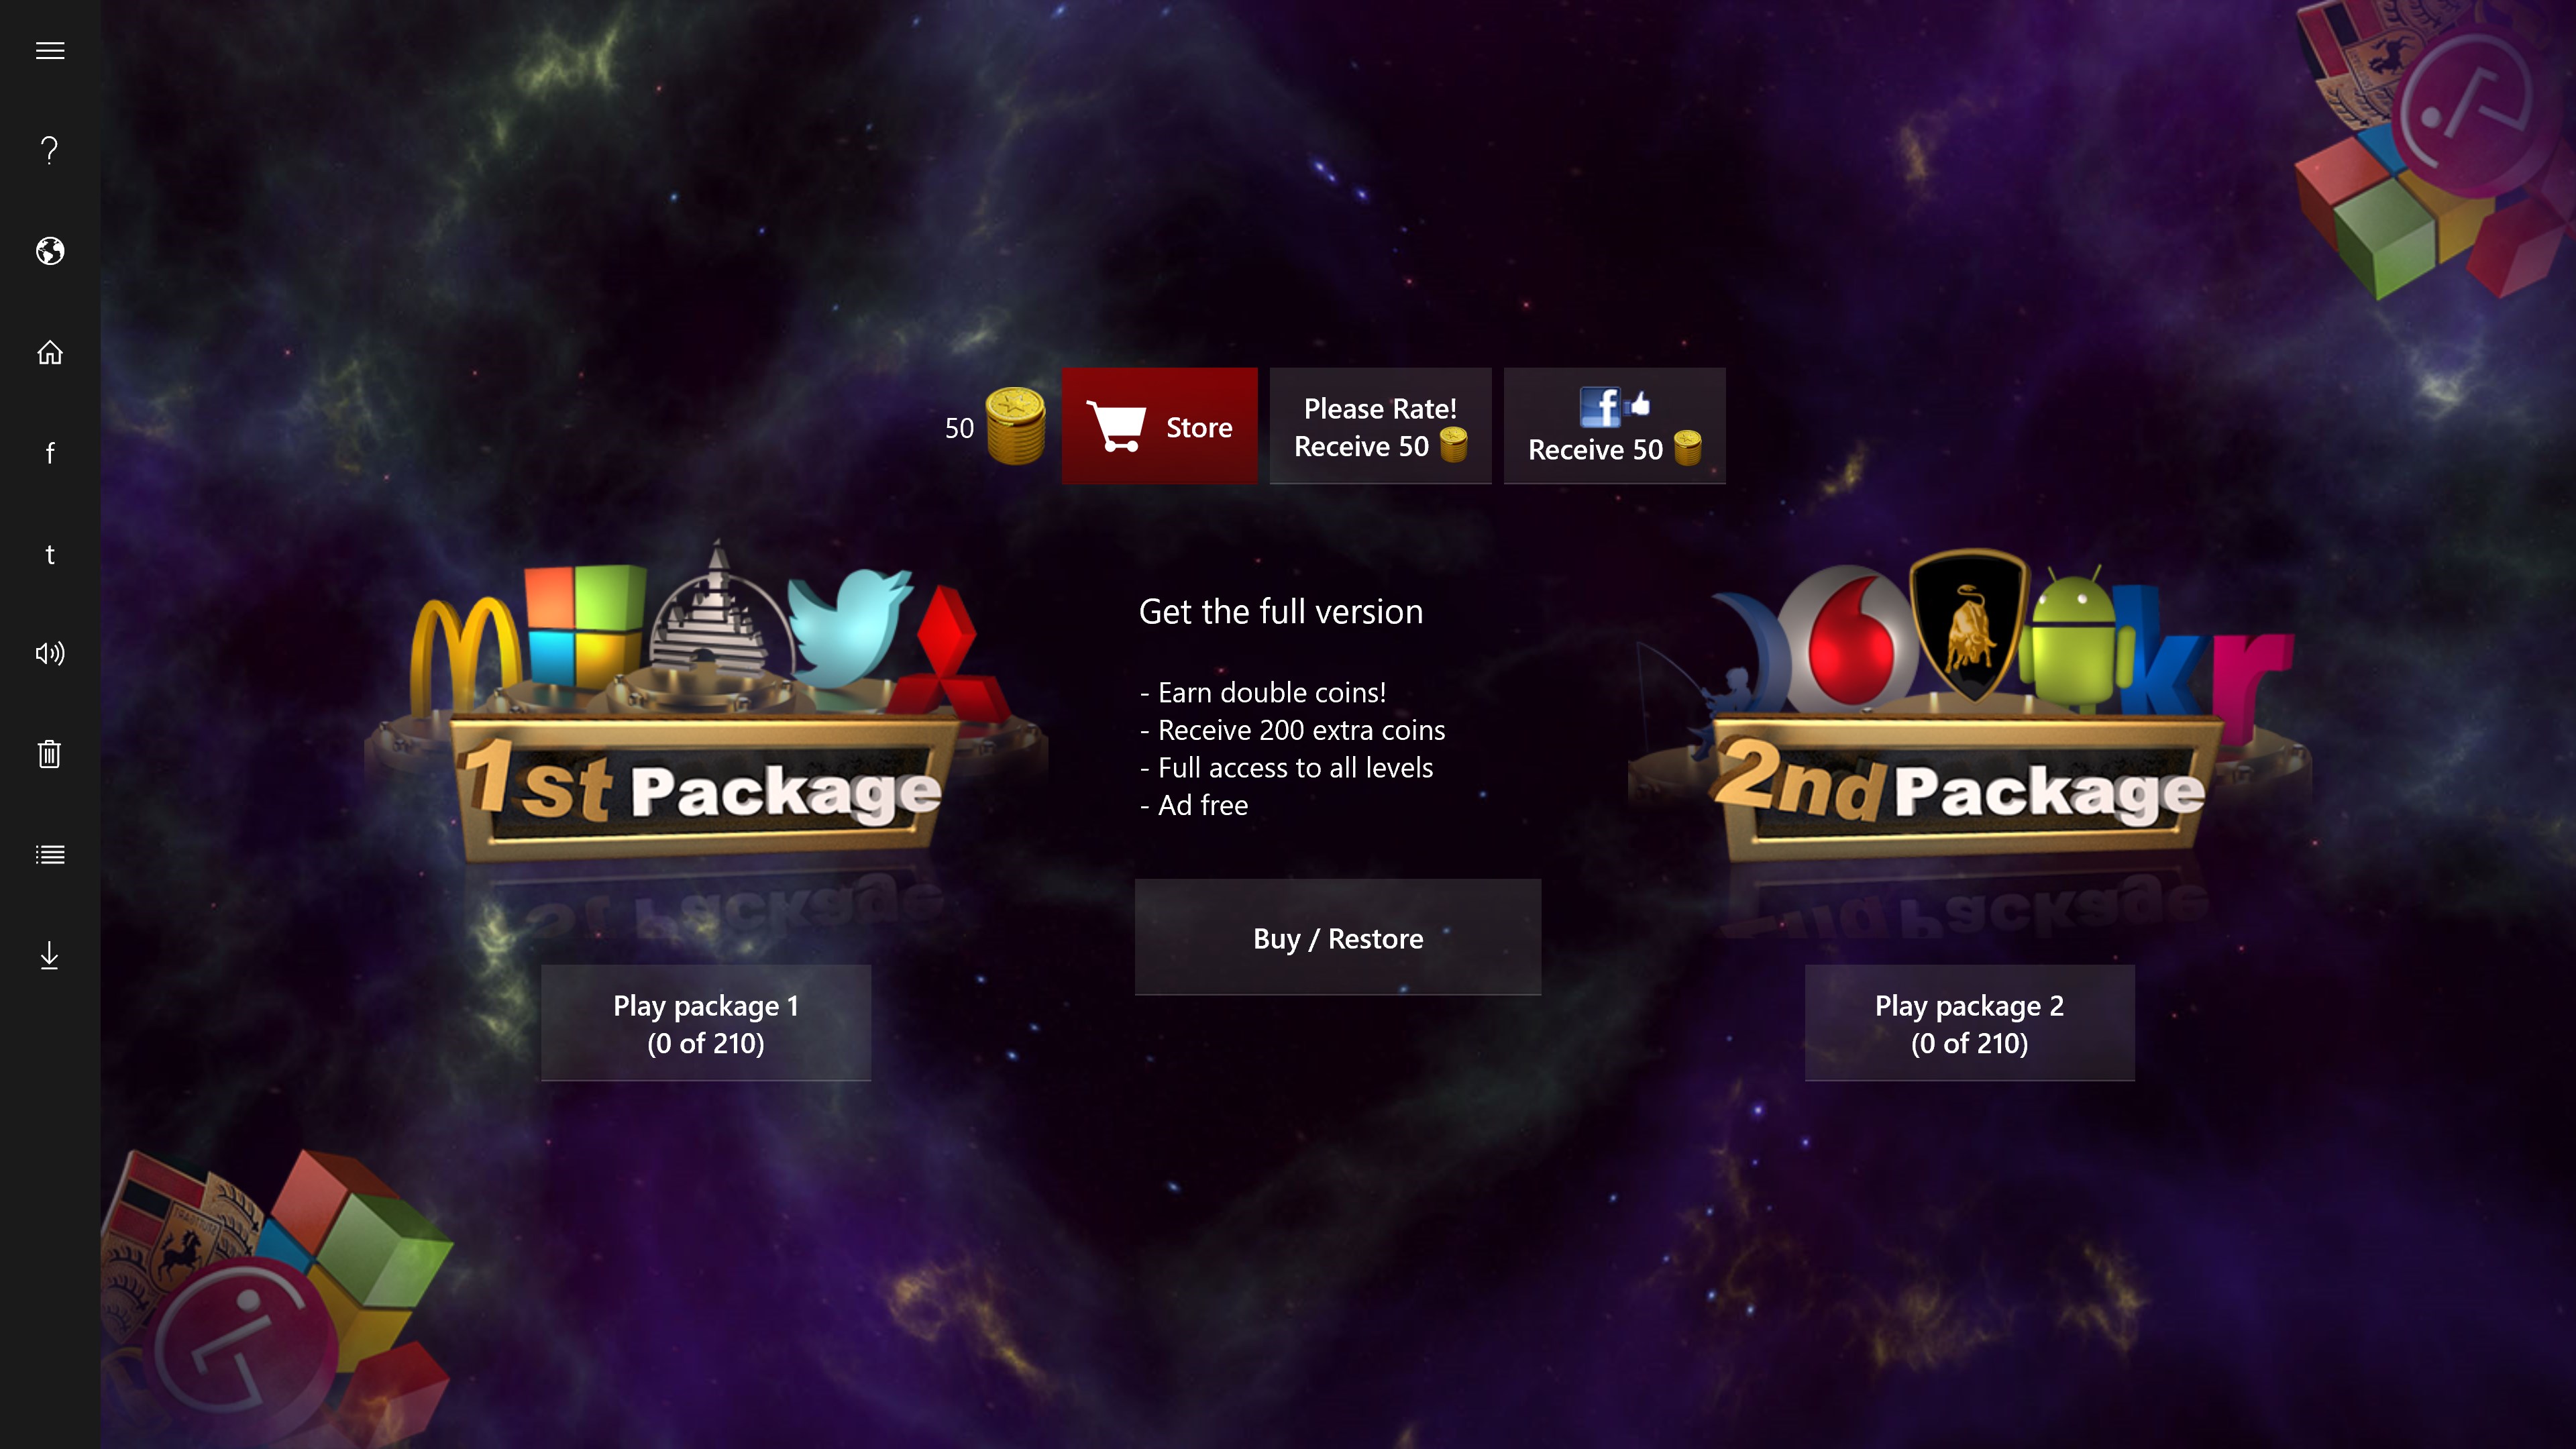Screen dimensions: 2576x1449
Task: Open the hamburger menu in sidebar
Action: pos(50,50)
